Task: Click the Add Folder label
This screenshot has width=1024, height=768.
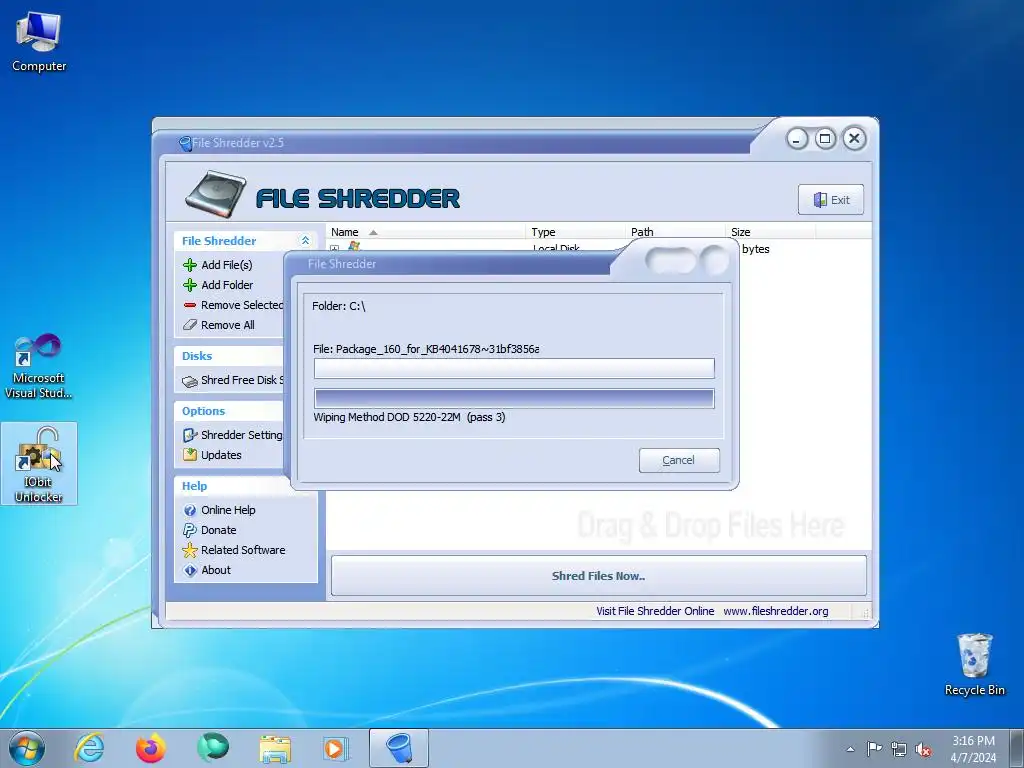Action: pos(227,285)
